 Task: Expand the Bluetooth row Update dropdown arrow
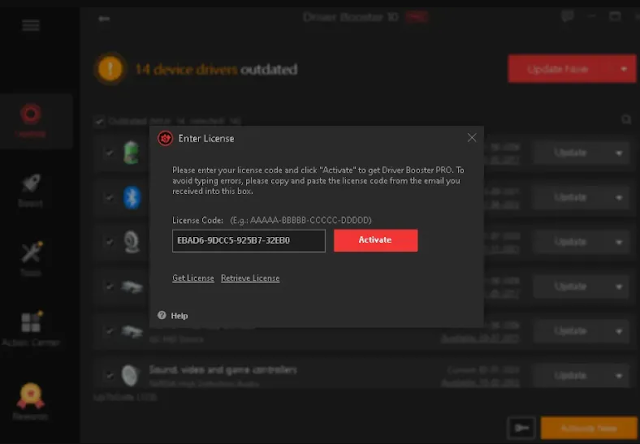point(619,198)
